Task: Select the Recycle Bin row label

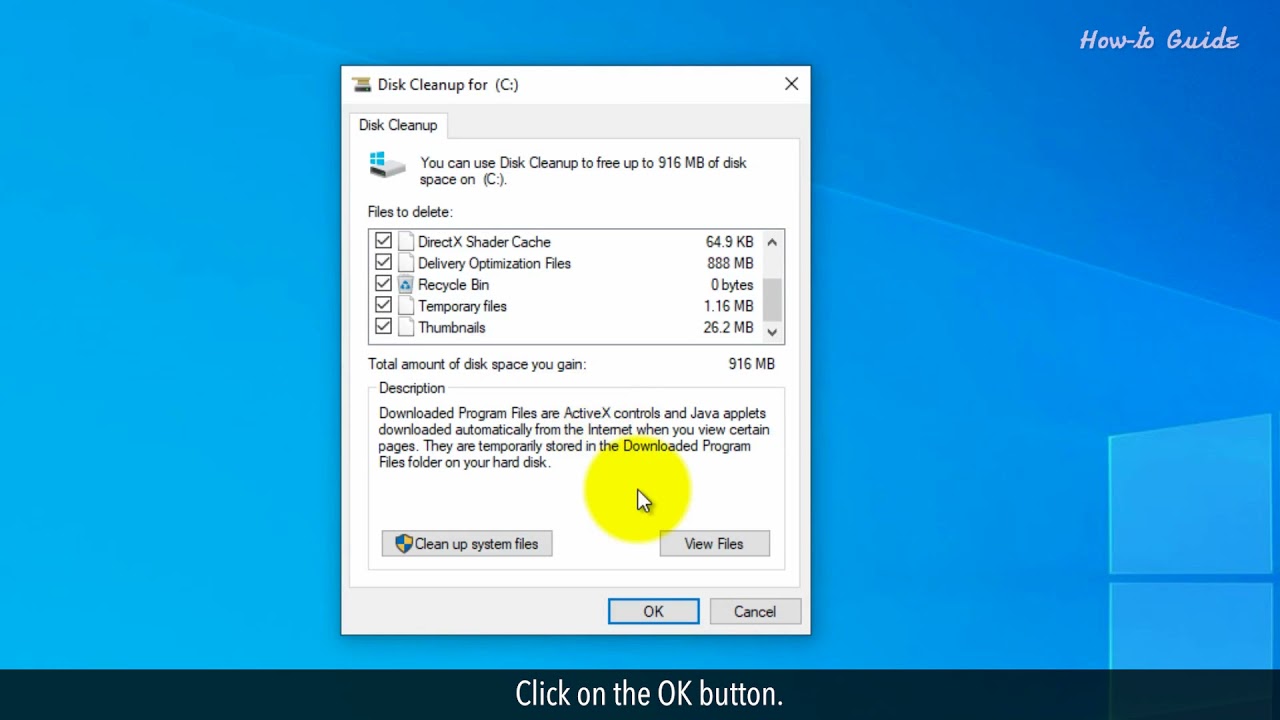Action: point(453,285)
